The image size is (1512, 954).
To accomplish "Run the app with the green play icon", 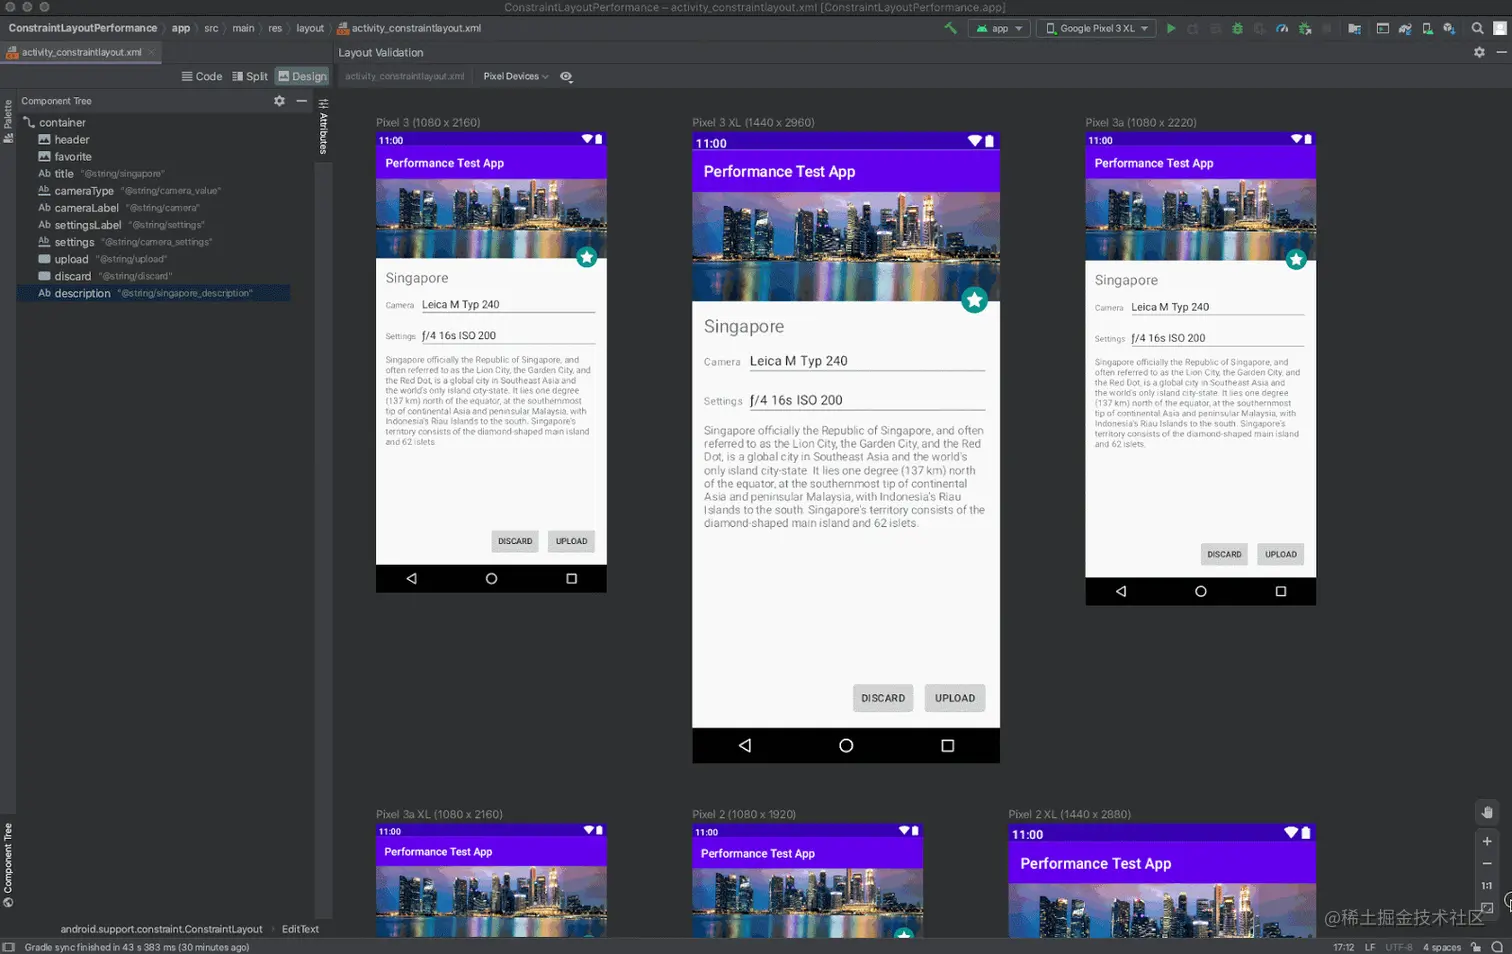I will 1171,28.
